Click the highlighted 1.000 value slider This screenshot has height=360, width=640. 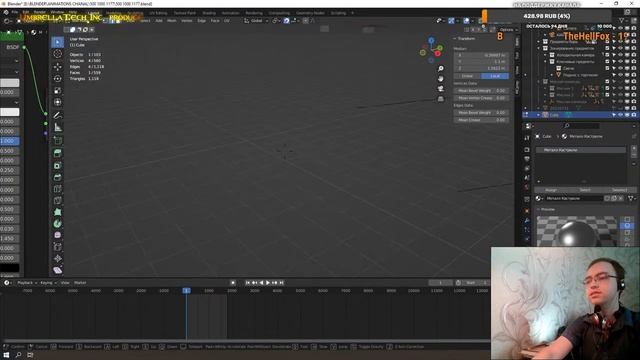(9, 141)
